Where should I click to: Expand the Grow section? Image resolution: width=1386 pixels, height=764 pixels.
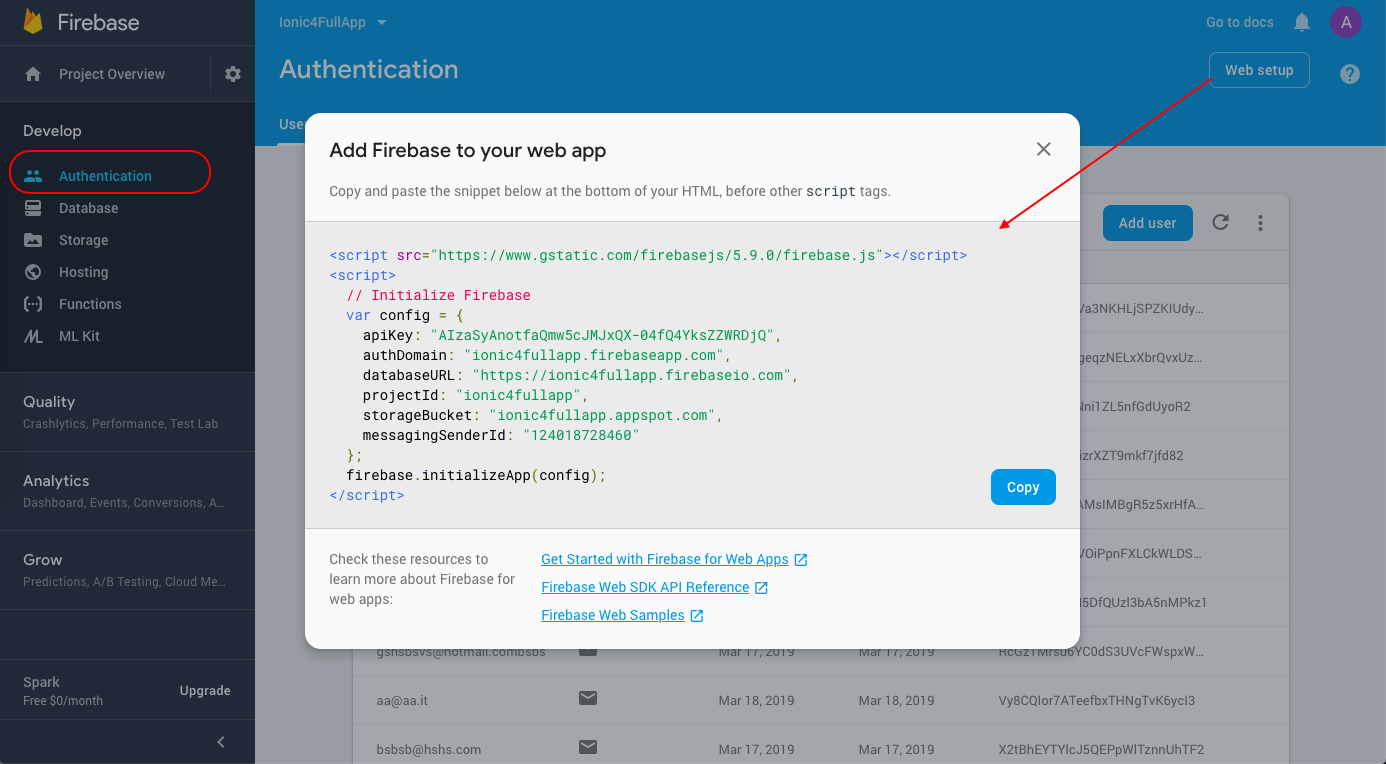127,569
